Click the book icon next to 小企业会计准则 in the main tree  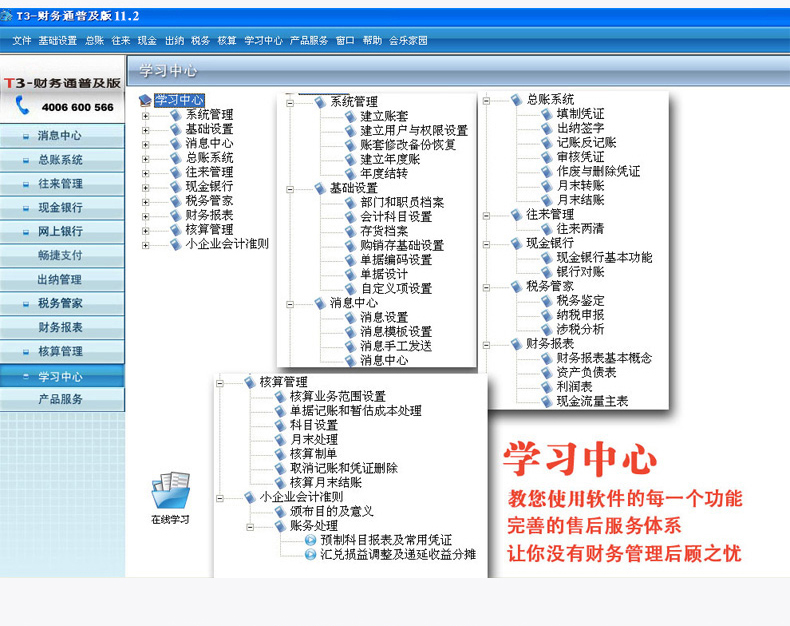point(175,244)
